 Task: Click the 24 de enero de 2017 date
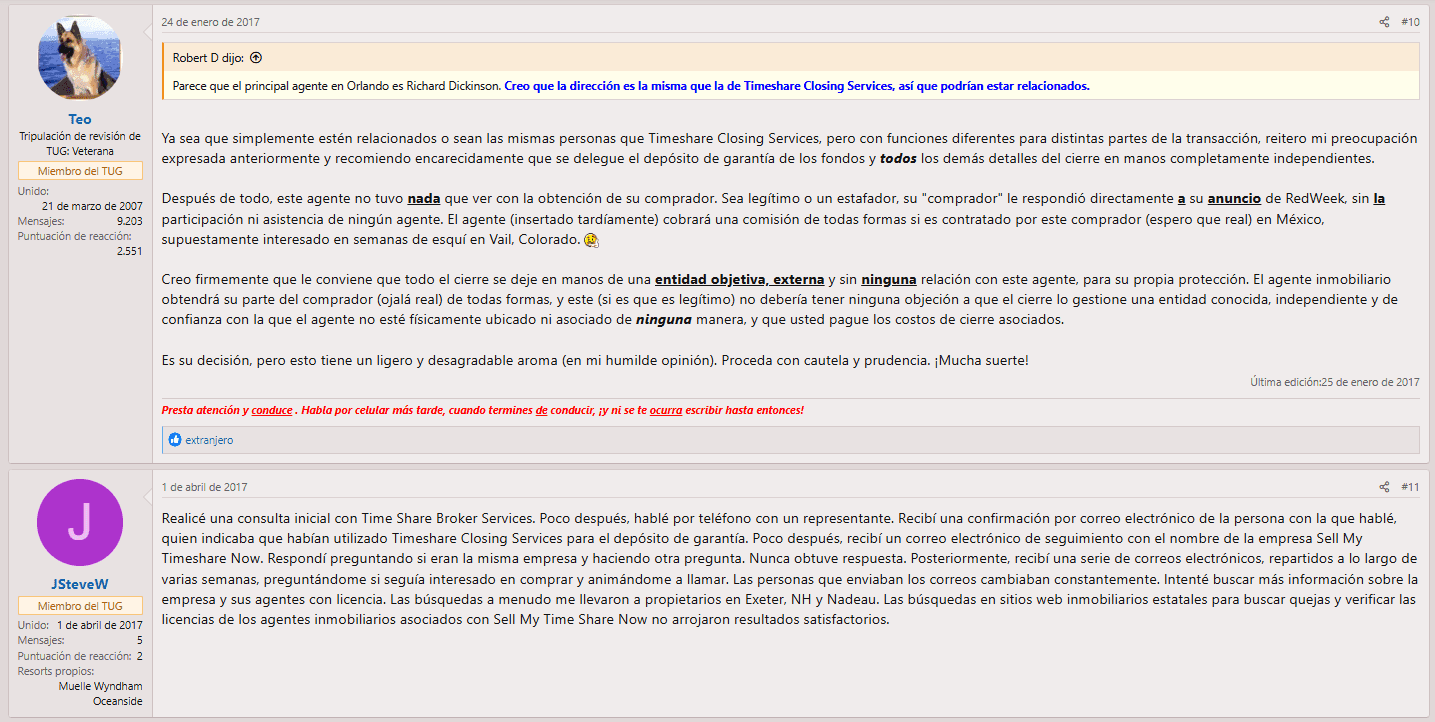(210, 22)
